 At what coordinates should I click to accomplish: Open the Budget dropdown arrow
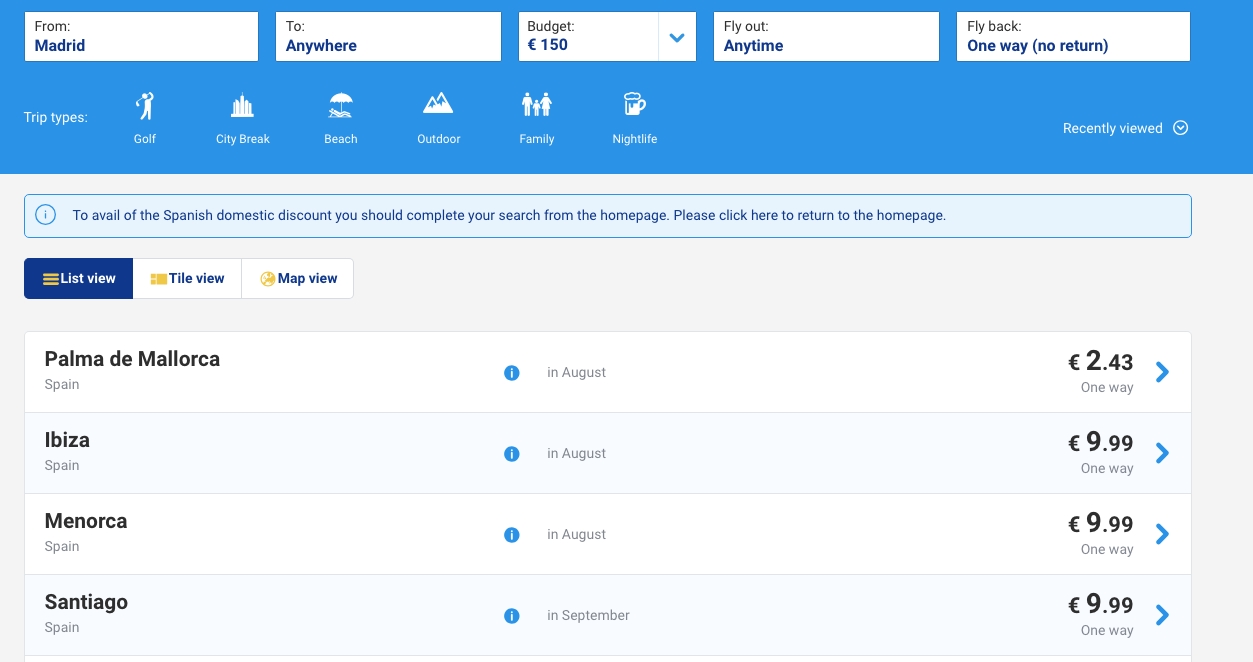[x=677, y=38]
